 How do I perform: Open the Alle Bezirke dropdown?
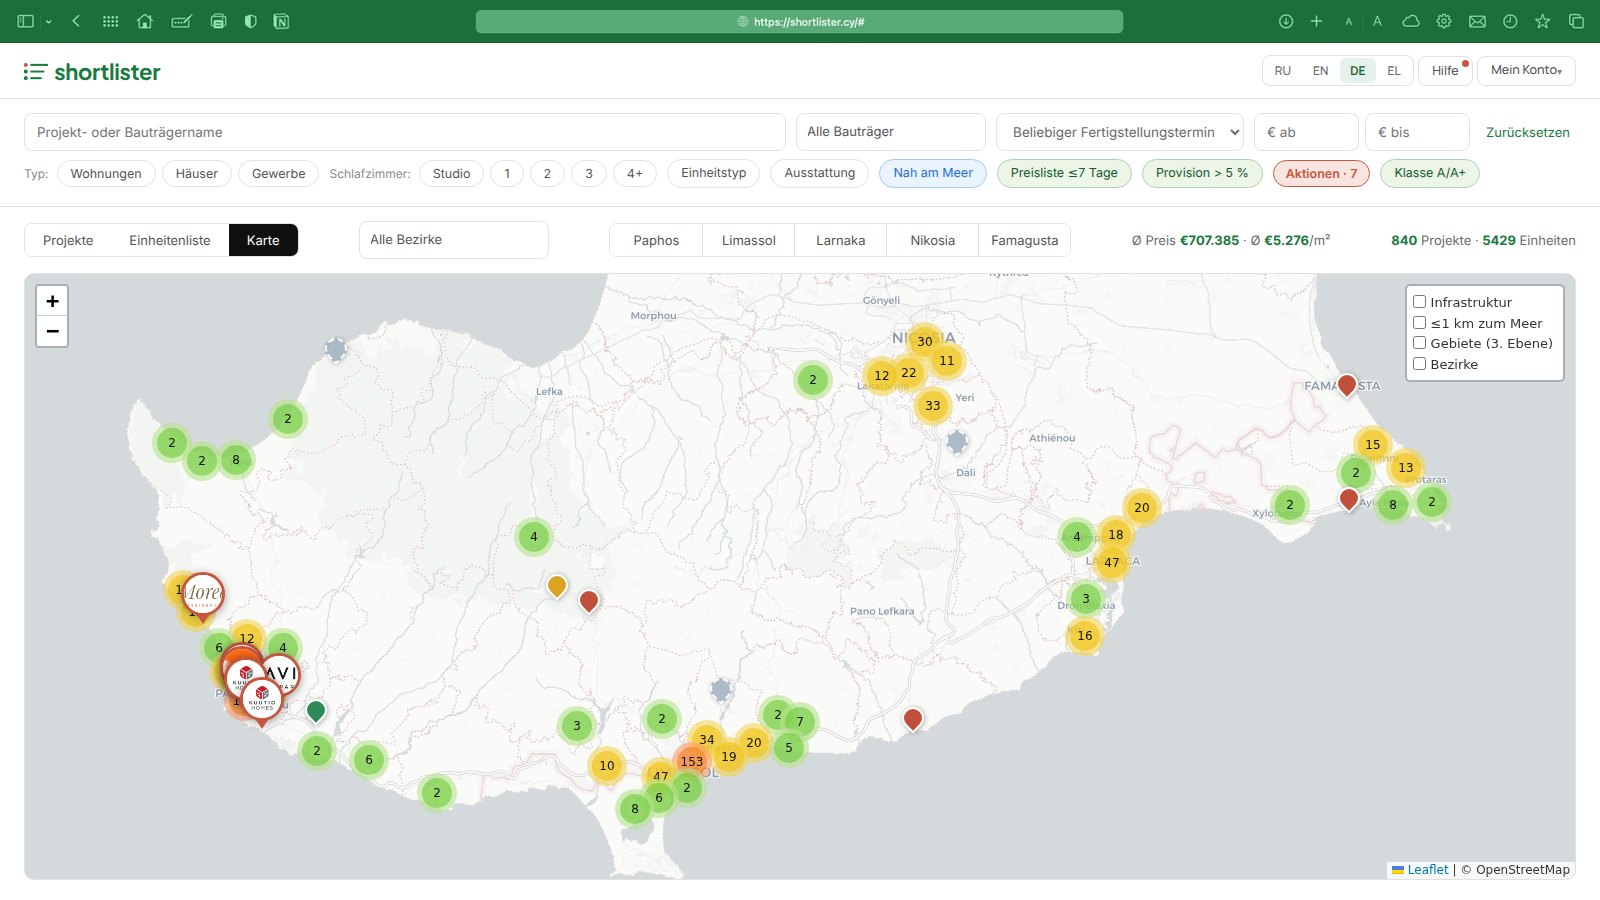pos(453,240)
